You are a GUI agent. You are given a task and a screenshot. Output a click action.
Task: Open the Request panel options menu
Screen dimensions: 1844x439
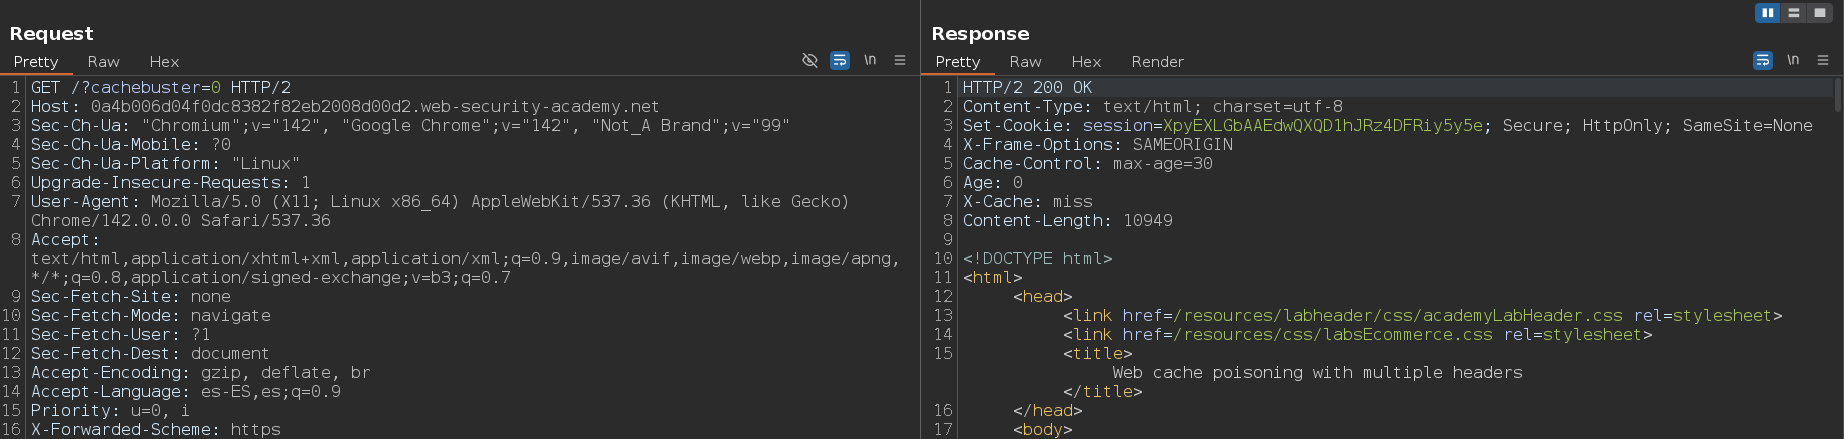point(900,61)
